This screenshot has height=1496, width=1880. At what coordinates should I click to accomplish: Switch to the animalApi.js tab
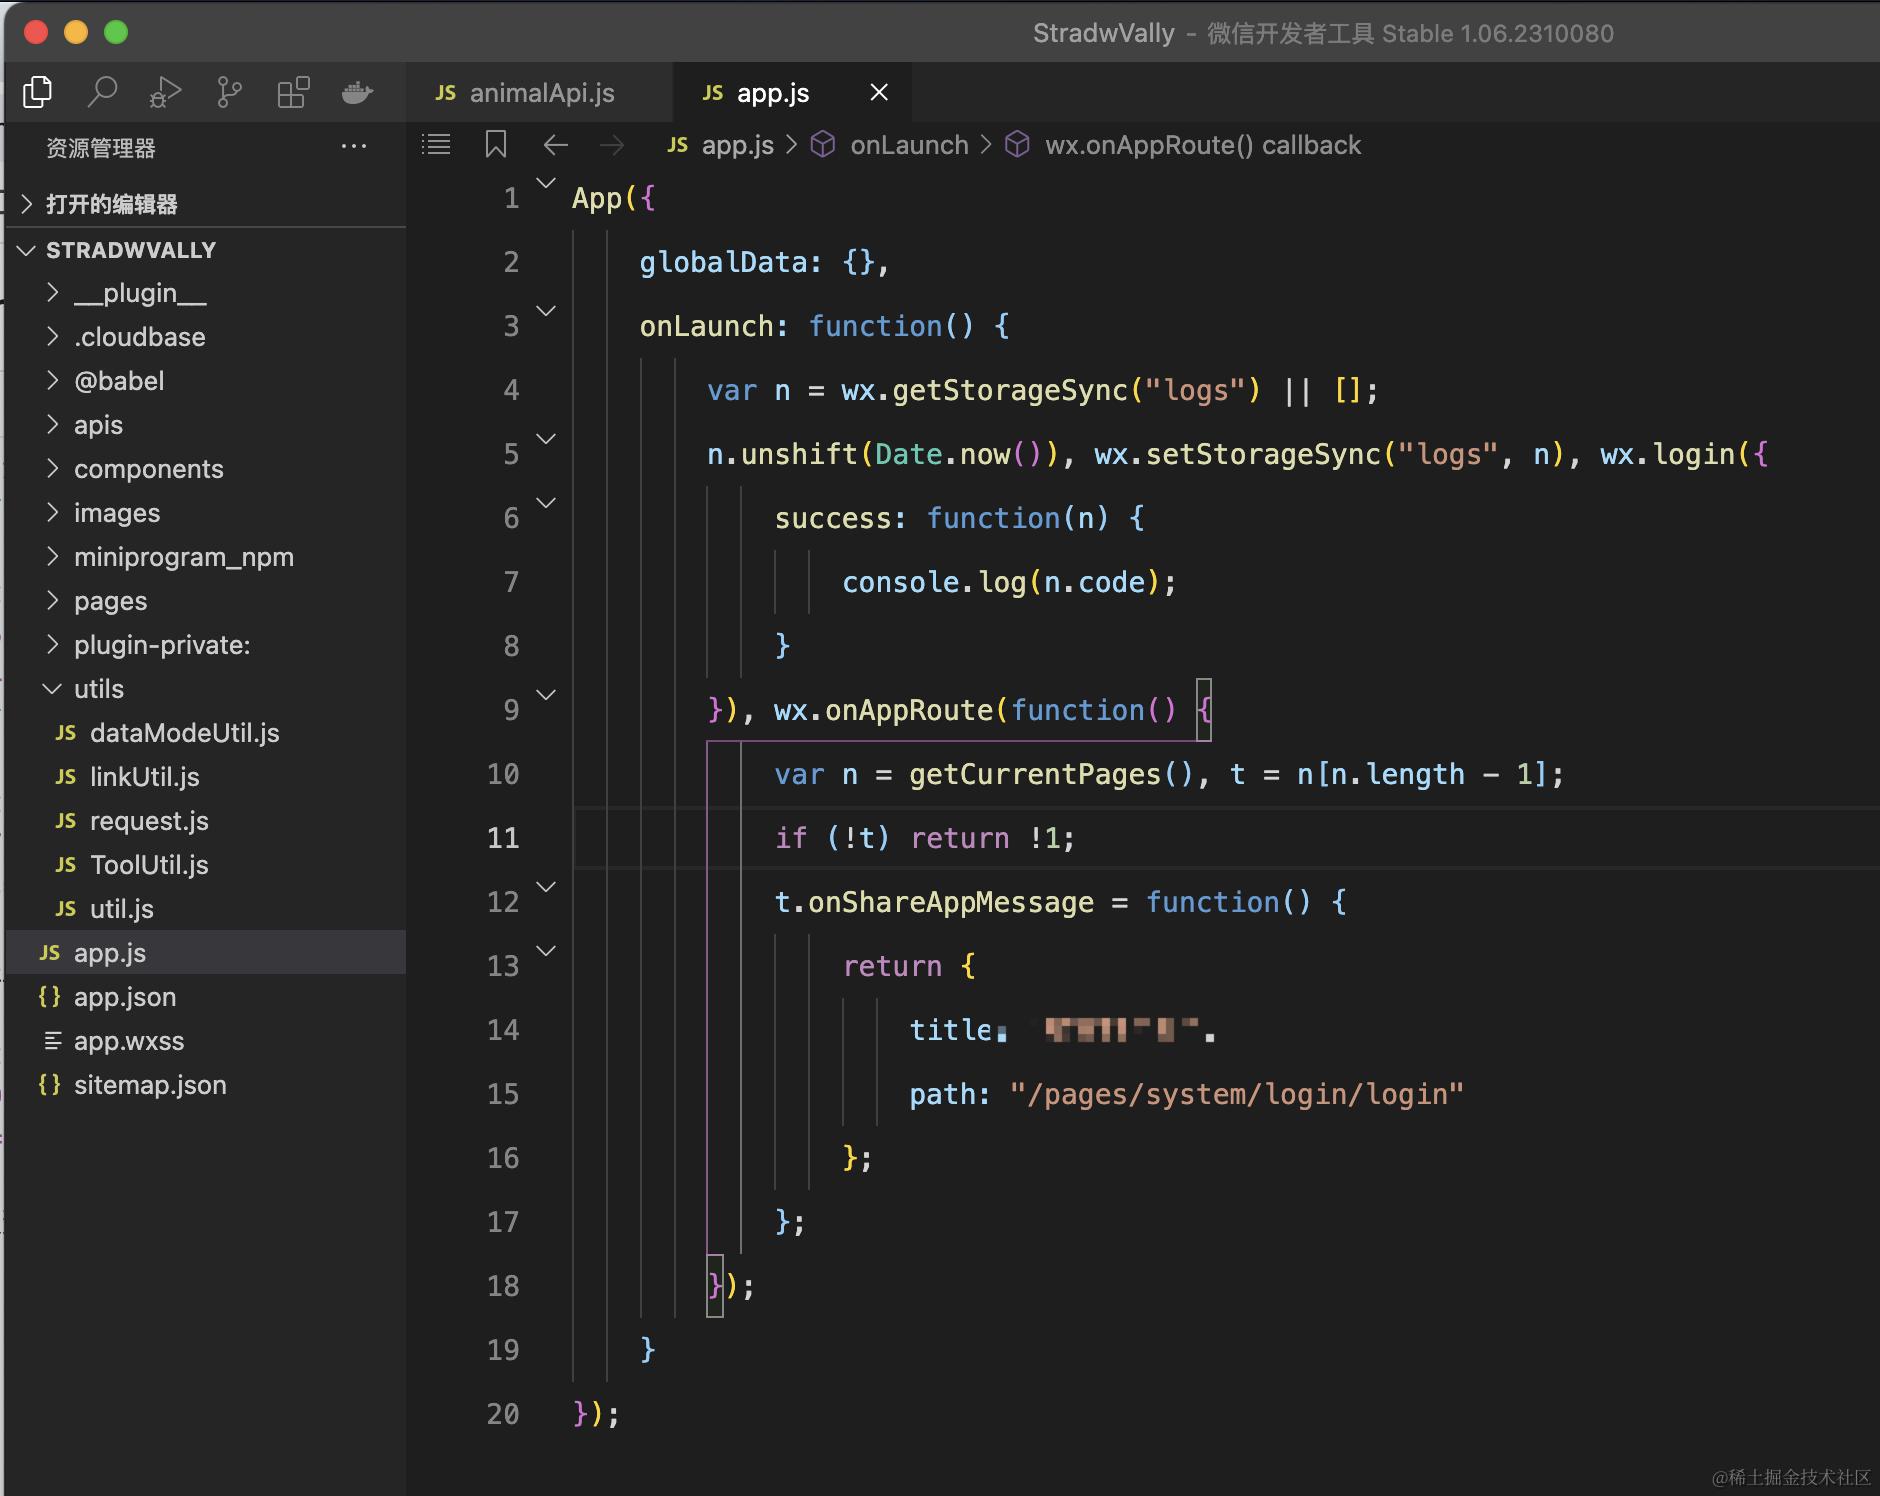point(541,93)
